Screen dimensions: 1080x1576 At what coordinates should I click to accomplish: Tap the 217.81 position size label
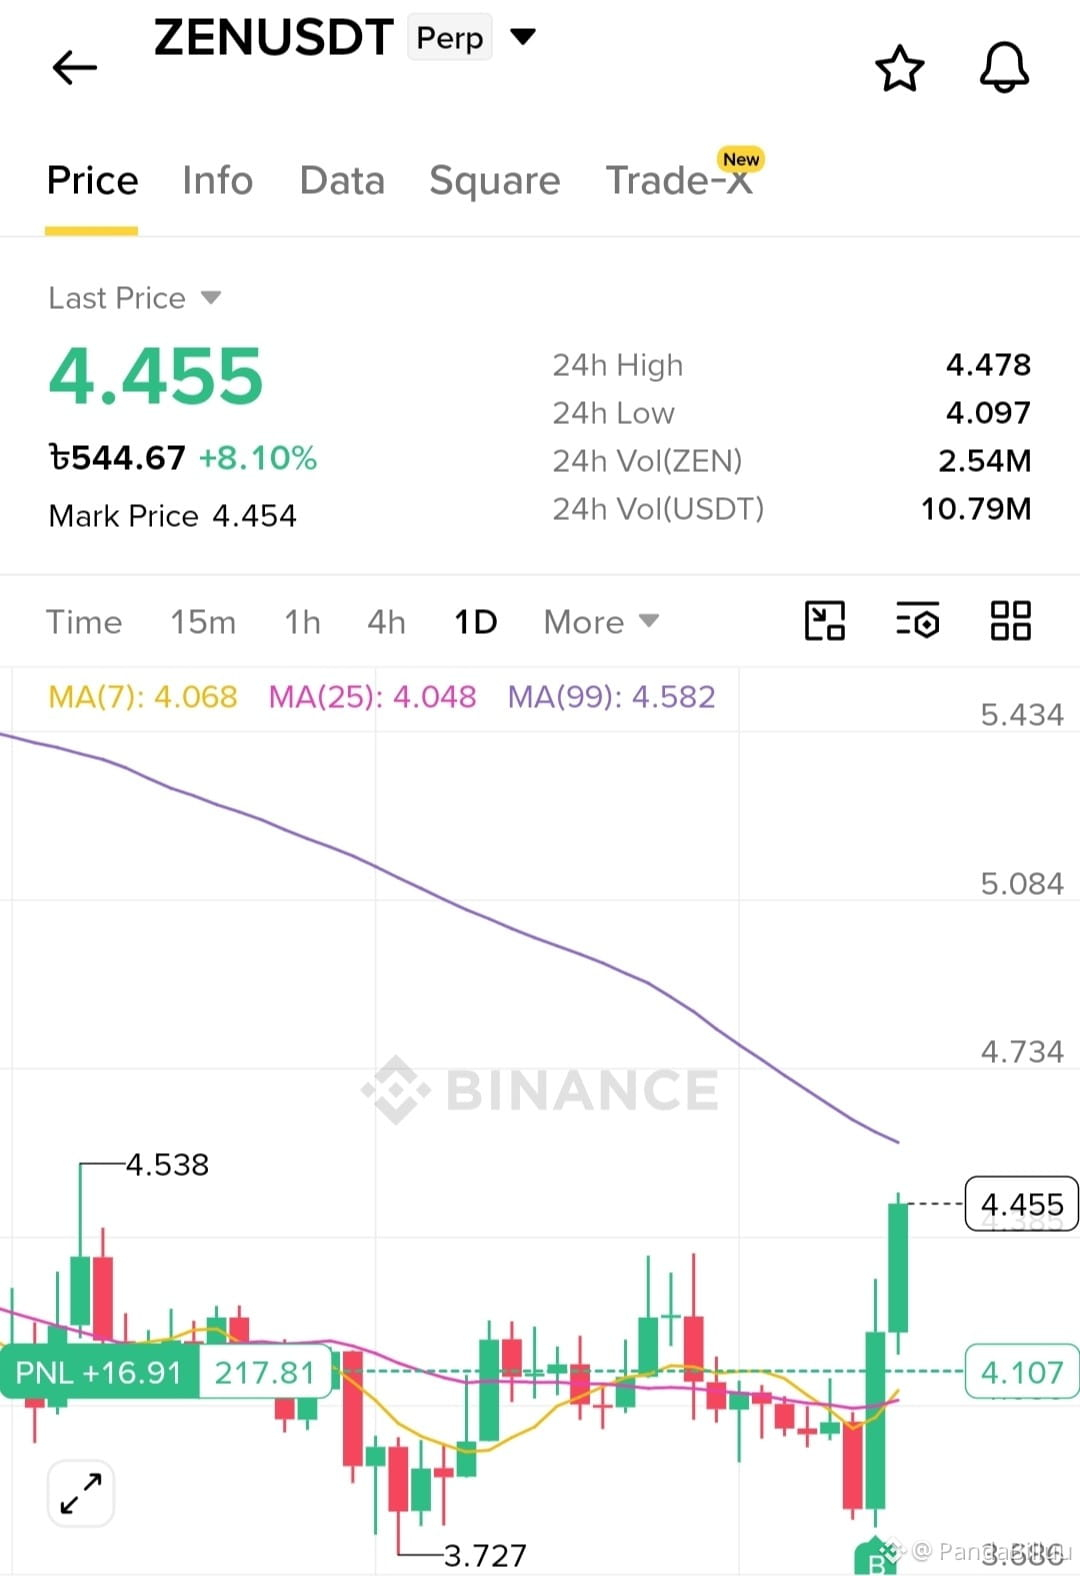click(264, 1372)
